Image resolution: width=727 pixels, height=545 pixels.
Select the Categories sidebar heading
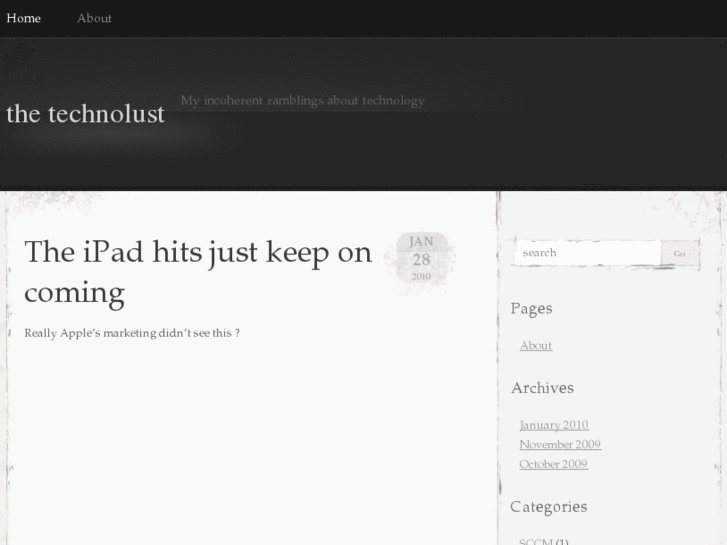(x=548, y=507)
